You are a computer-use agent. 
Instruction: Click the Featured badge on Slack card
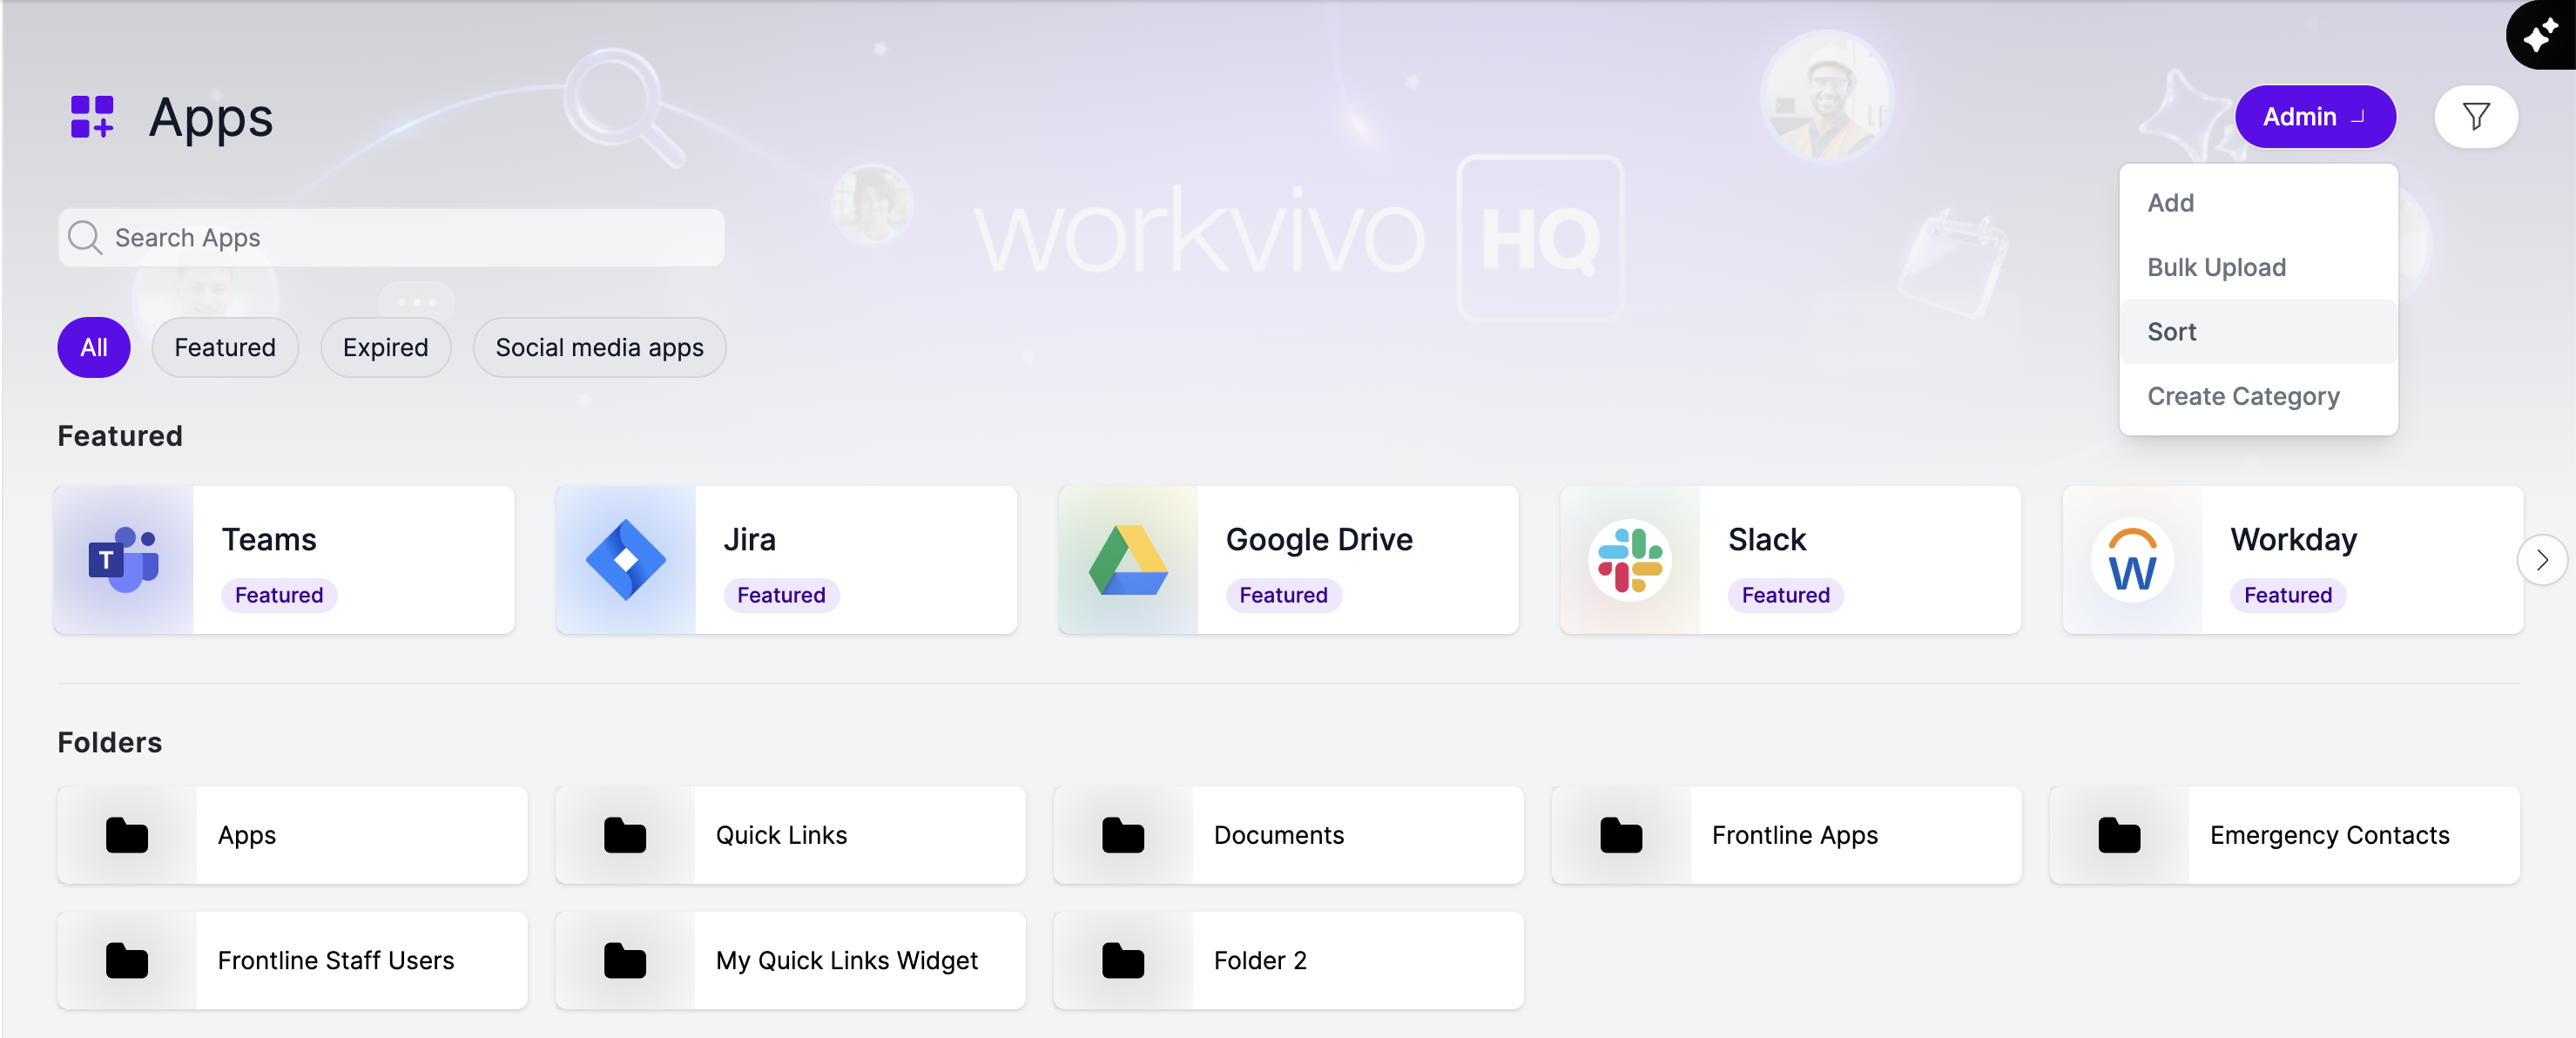[x=1786, y=595]
